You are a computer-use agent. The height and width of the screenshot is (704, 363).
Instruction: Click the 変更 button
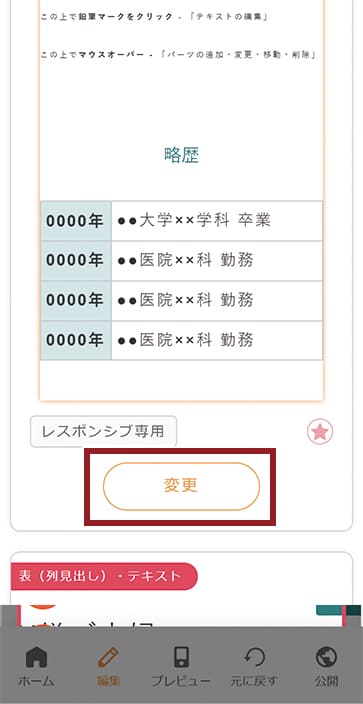tap(182, 486)
